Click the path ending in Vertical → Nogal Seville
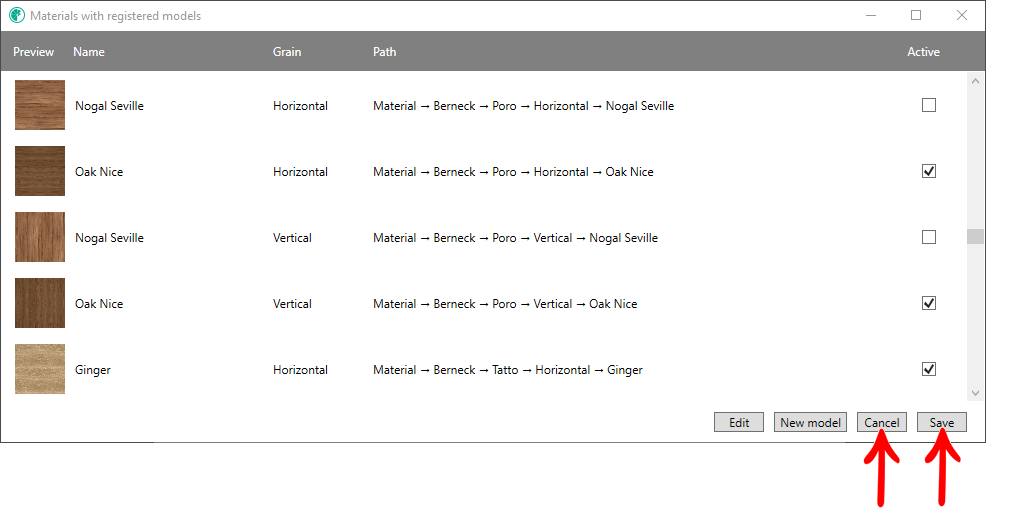 pos(515,238)
